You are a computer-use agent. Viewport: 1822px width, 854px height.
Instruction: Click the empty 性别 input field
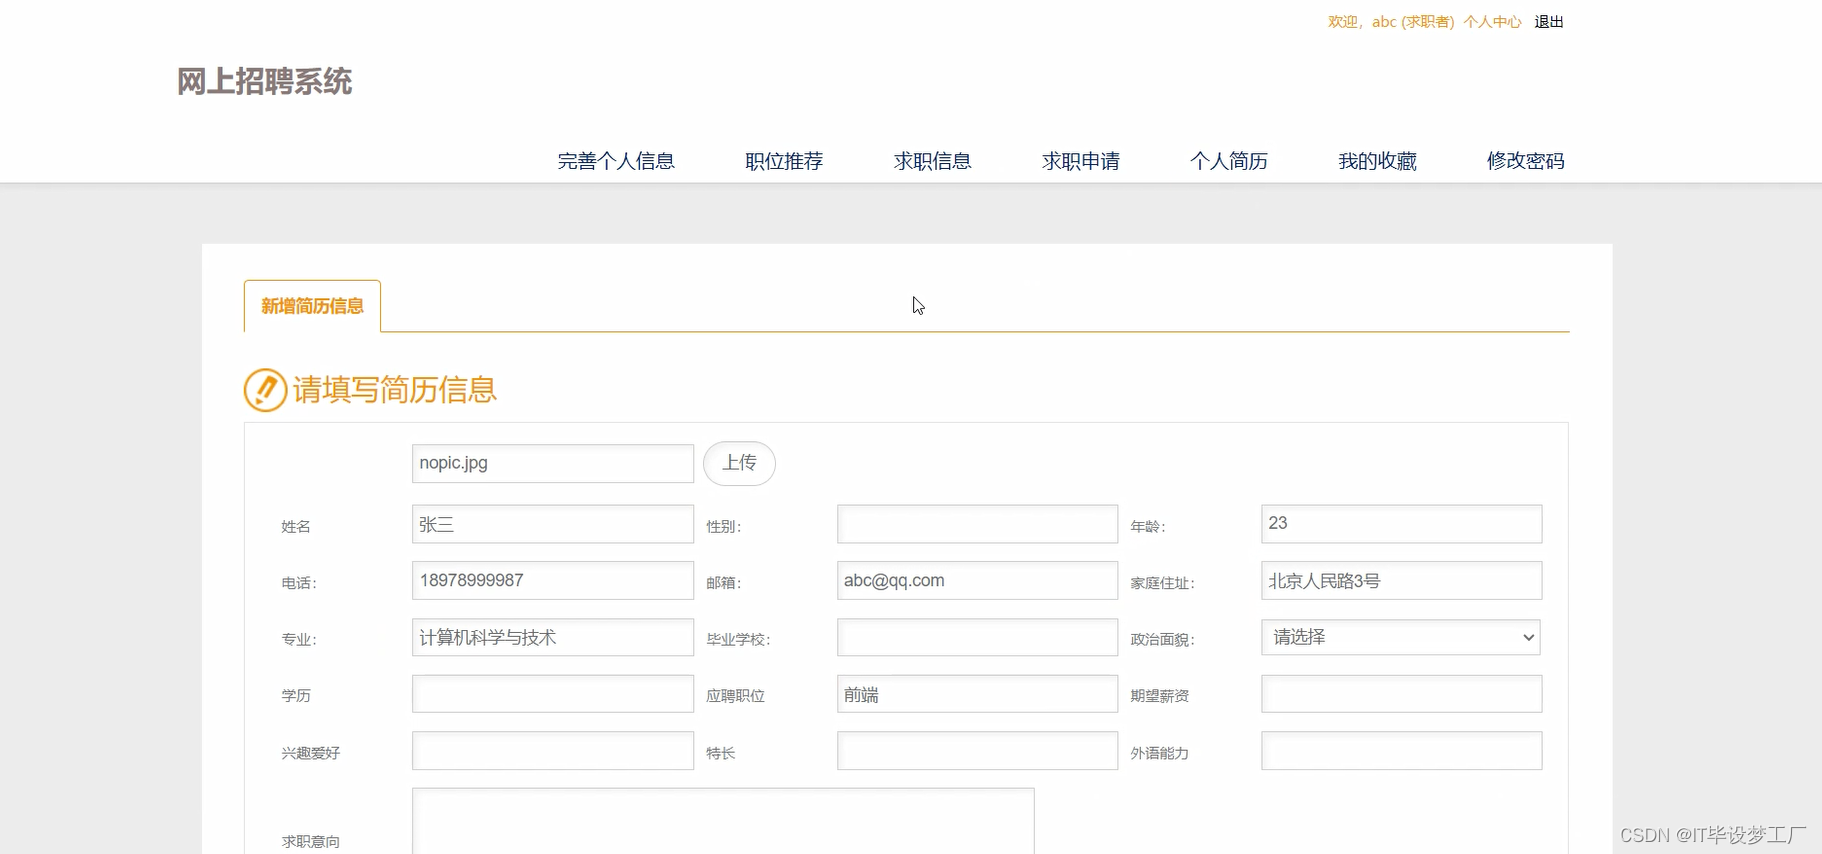click(x=977, y=524)
